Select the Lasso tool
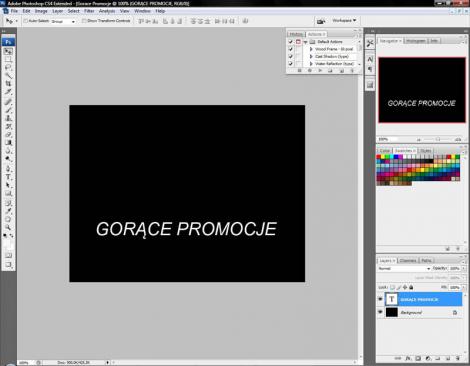 8,68
